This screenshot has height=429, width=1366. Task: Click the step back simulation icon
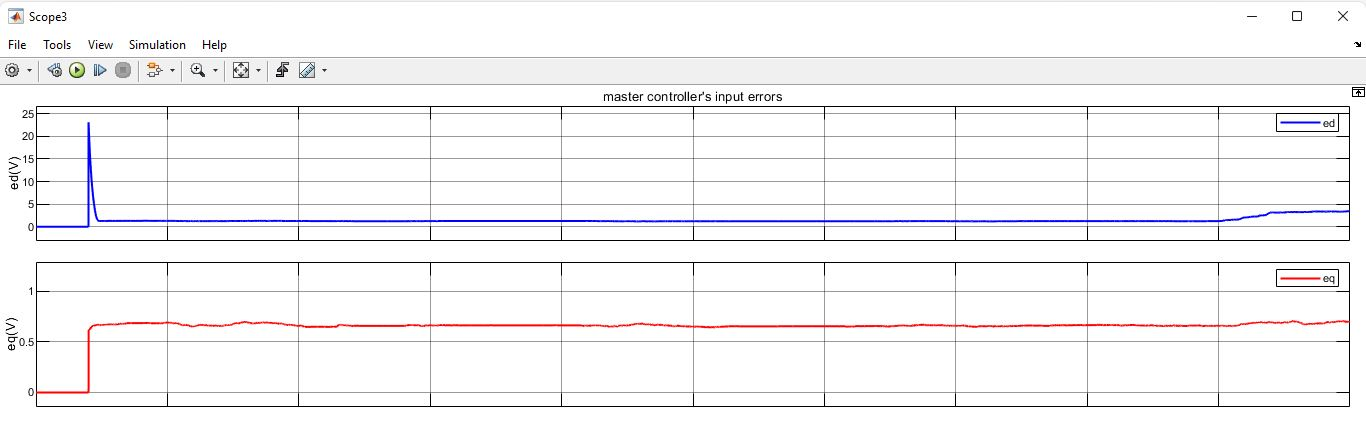pyautogui.click(x=55, y=70)
